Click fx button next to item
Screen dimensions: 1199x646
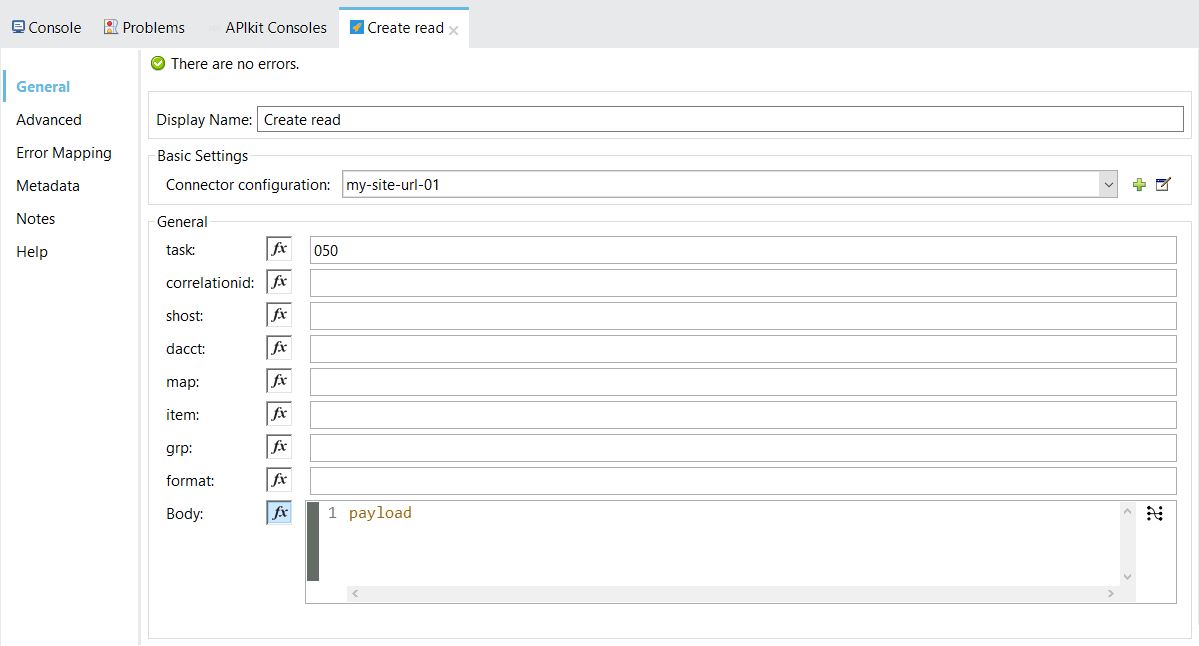(279, 414)
